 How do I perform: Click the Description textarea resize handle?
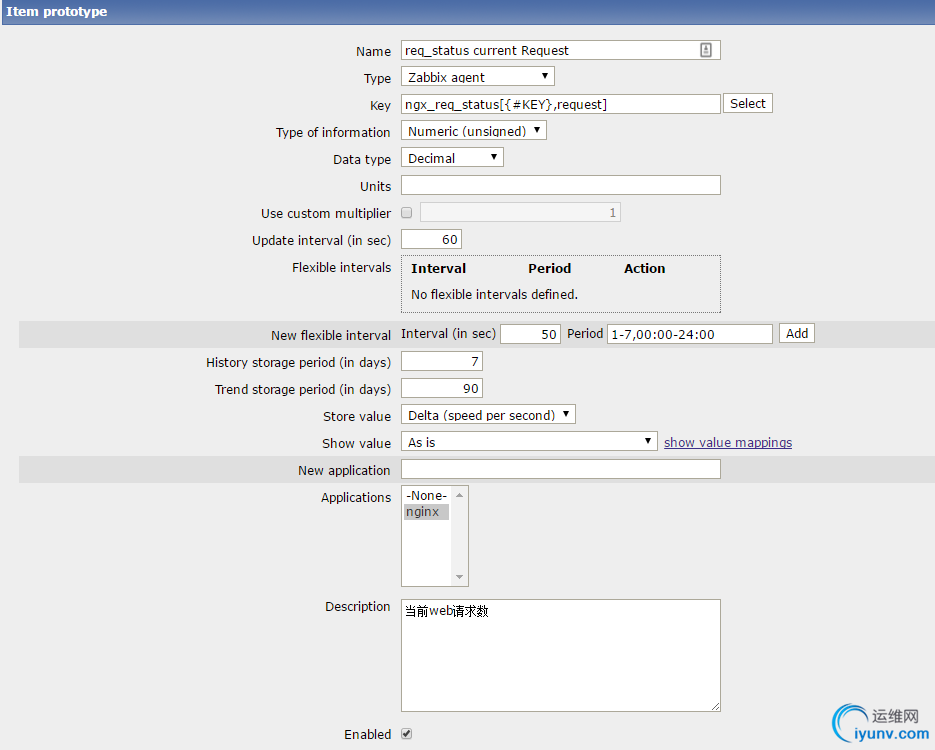click(715, 706)
